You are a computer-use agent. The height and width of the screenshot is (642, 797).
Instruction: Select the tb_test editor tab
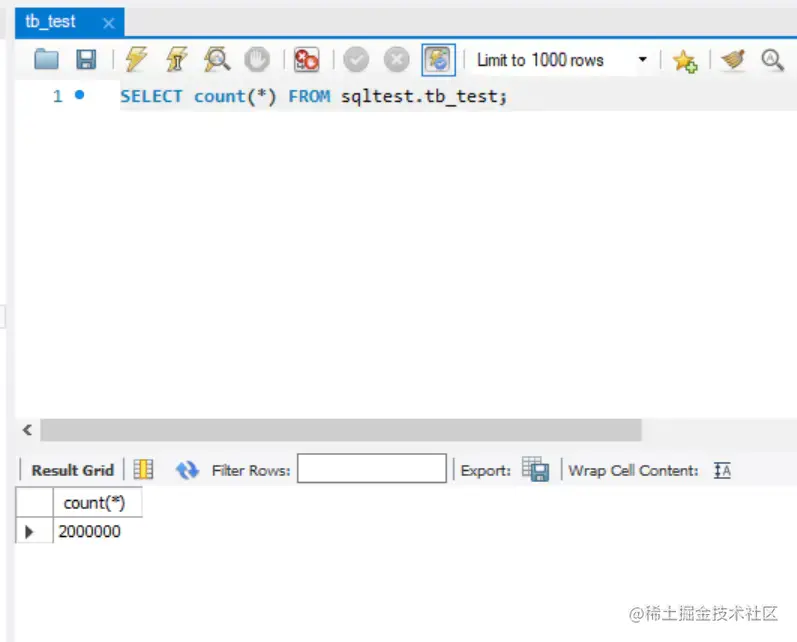70,22
